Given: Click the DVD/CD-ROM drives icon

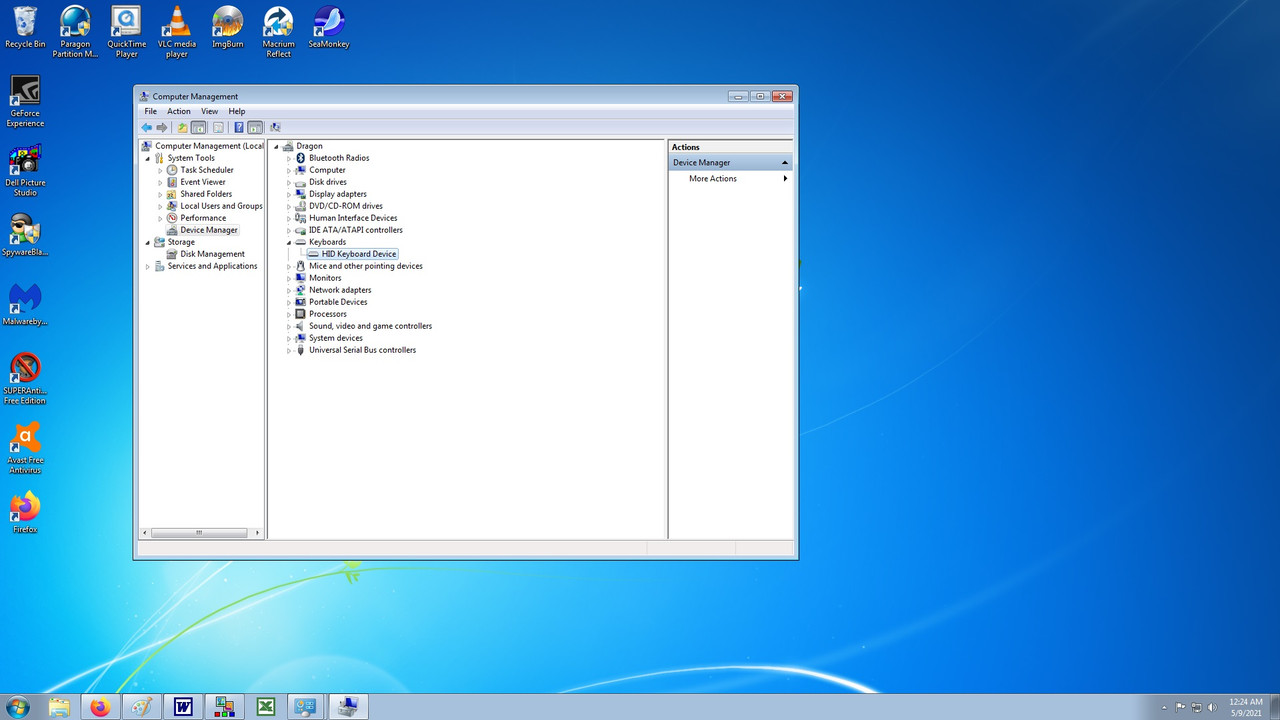Looking at the screenshot, I should [x=300, y=206].
